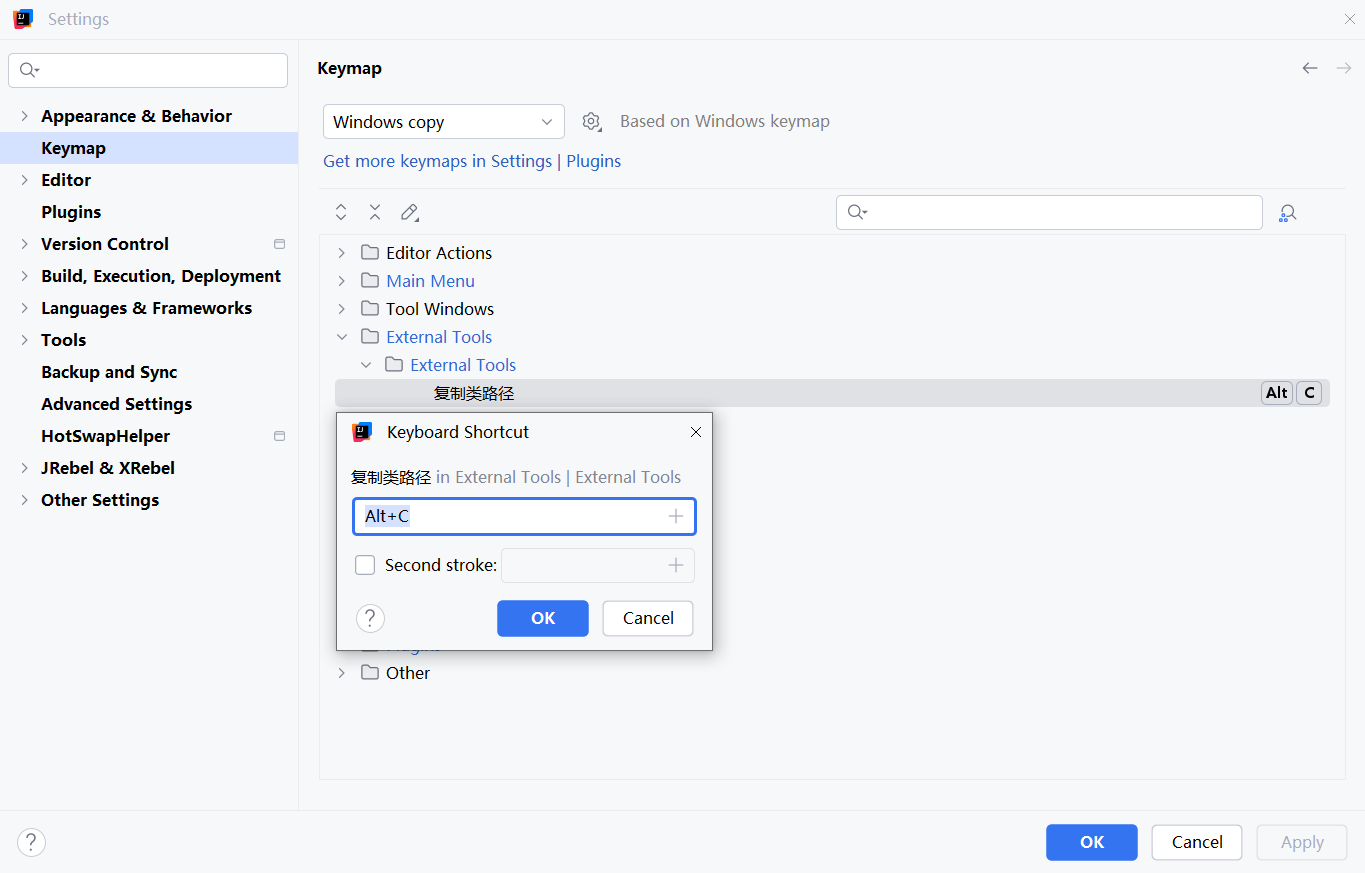
Task: Expand the Editor Actions folder
Action: 342,253
